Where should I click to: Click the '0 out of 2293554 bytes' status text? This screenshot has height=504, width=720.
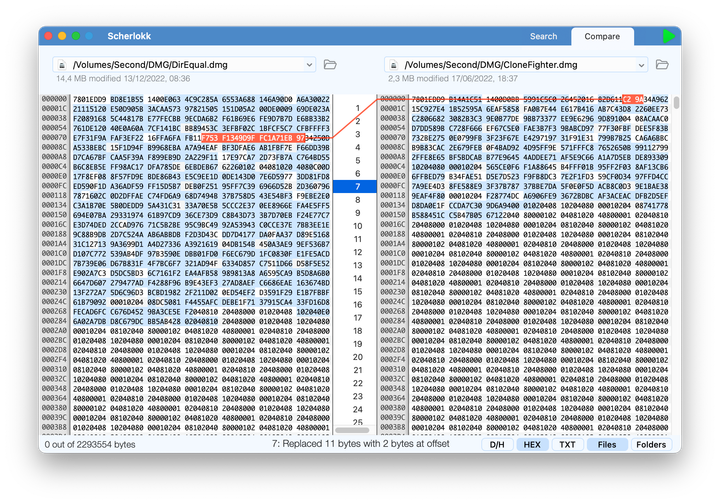(90, 445)
